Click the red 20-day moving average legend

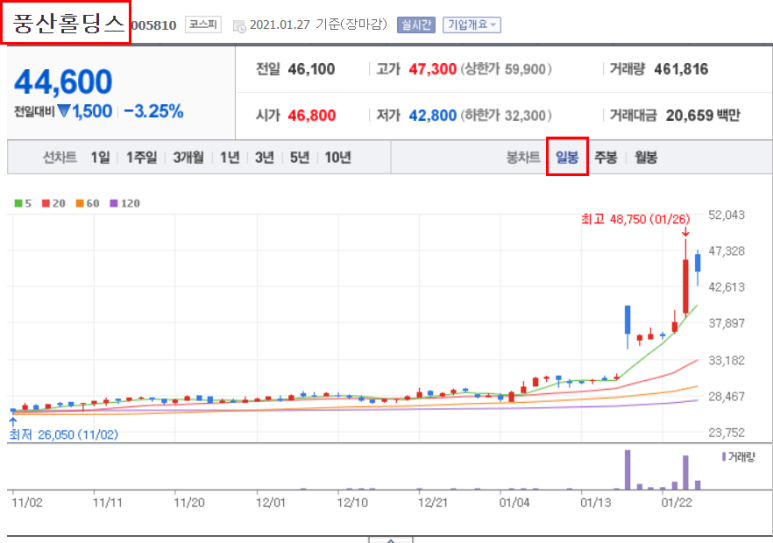coord(54,203)
